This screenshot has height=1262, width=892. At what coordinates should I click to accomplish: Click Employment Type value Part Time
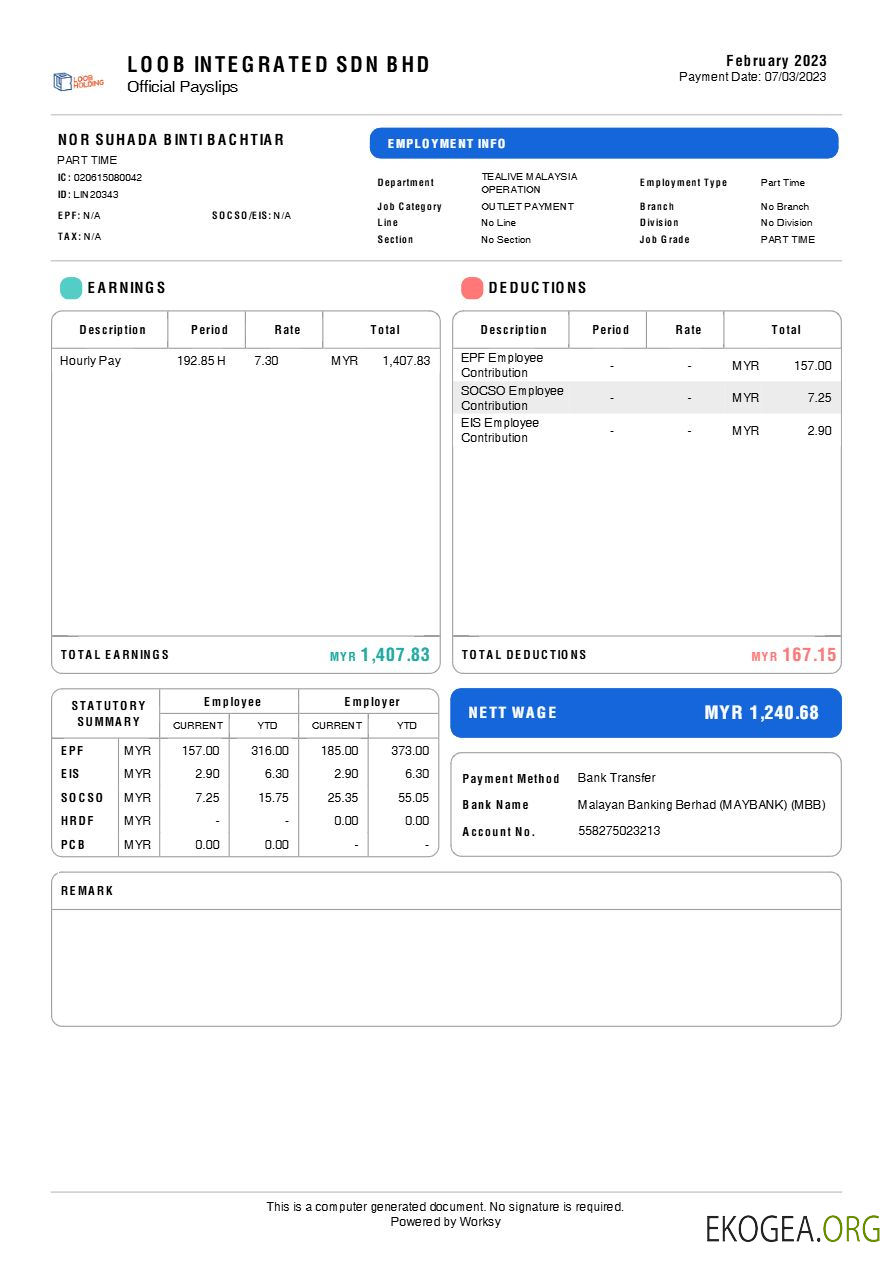[x=783, y=183]
